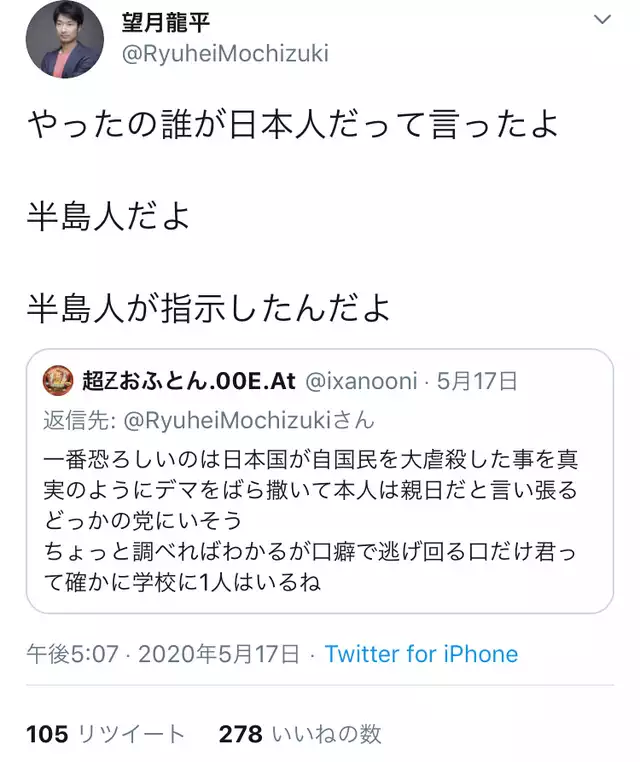
Task: Open the tweet author's profile photo
Action: (65, 39)
